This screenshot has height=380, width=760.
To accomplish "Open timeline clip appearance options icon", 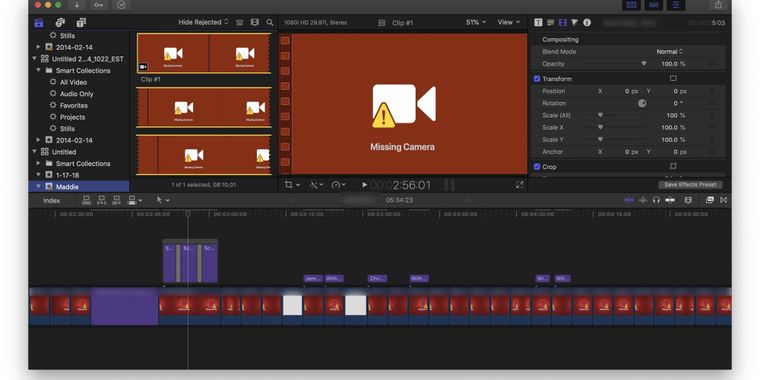I will tap(688, 200).
